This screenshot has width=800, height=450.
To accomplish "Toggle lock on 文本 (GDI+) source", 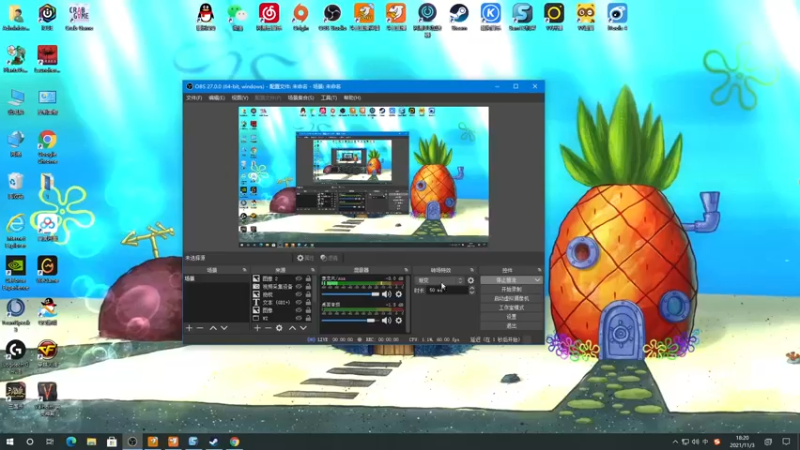I will 308,303.
